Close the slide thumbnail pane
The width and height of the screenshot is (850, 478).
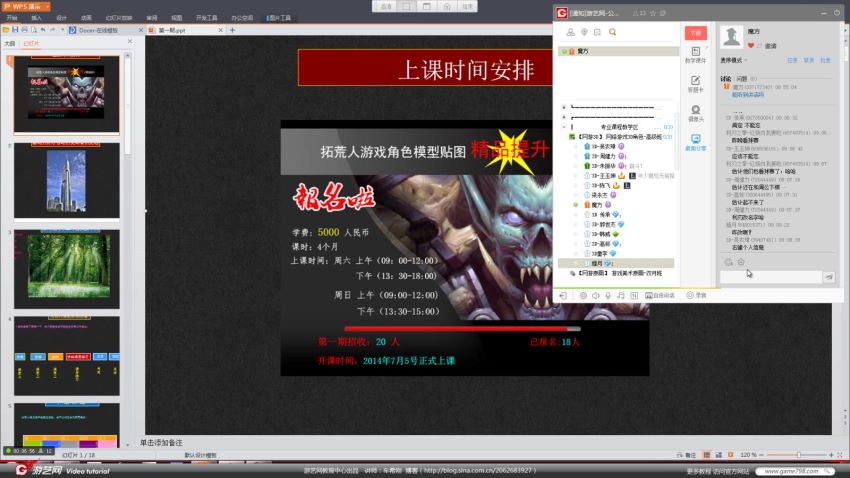(130, 41)
